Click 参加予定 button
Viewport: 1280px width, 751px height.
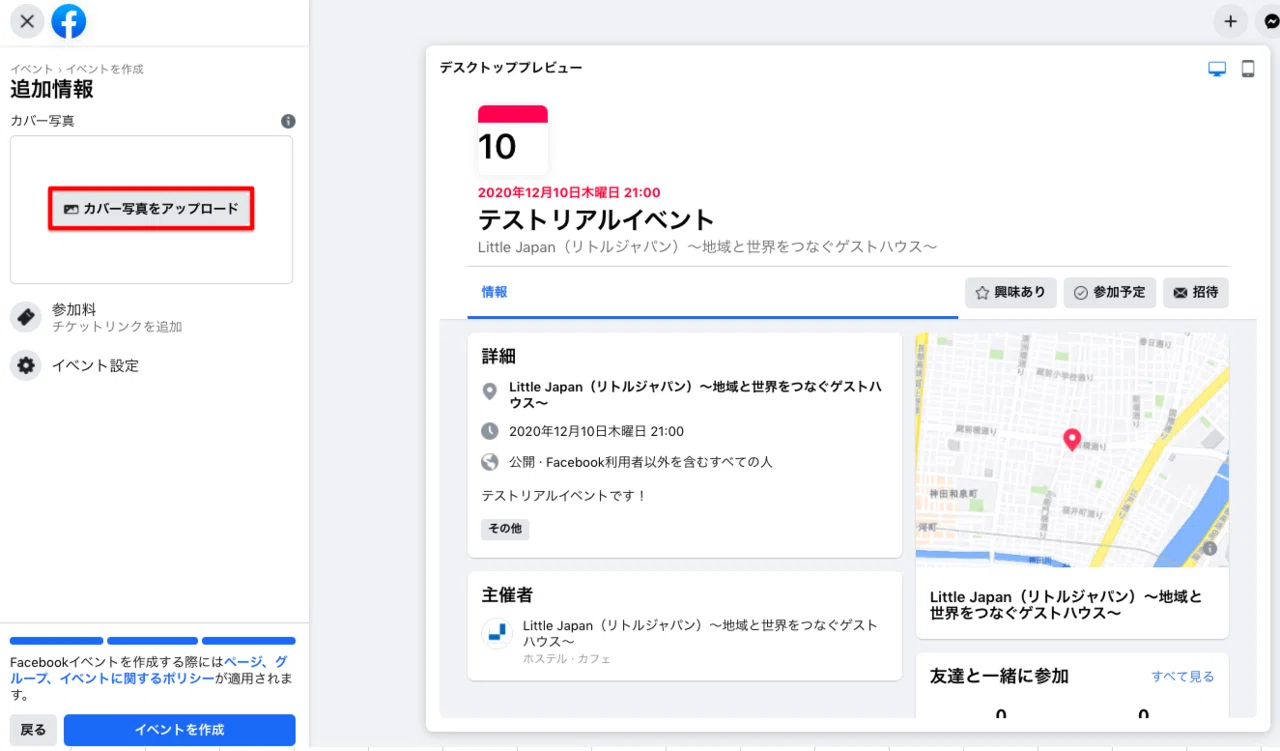pos(1110,293)
